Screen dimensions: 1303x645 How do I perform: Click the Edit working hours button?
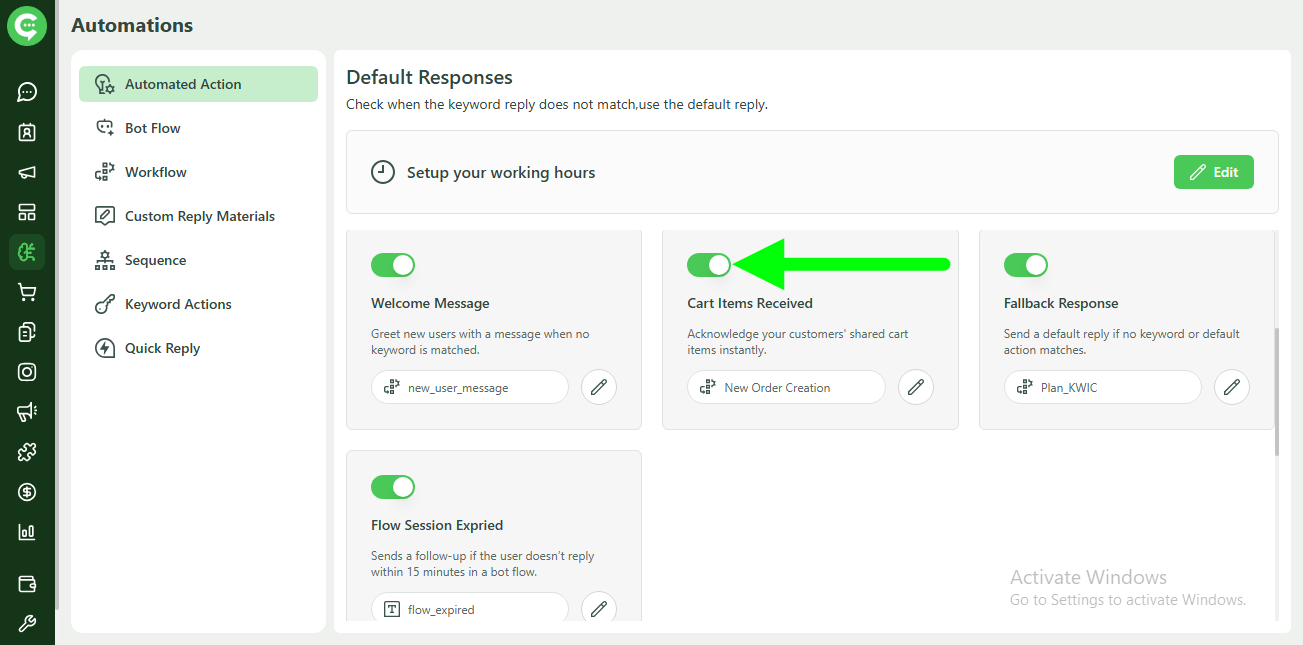(x=1213, y=171)
